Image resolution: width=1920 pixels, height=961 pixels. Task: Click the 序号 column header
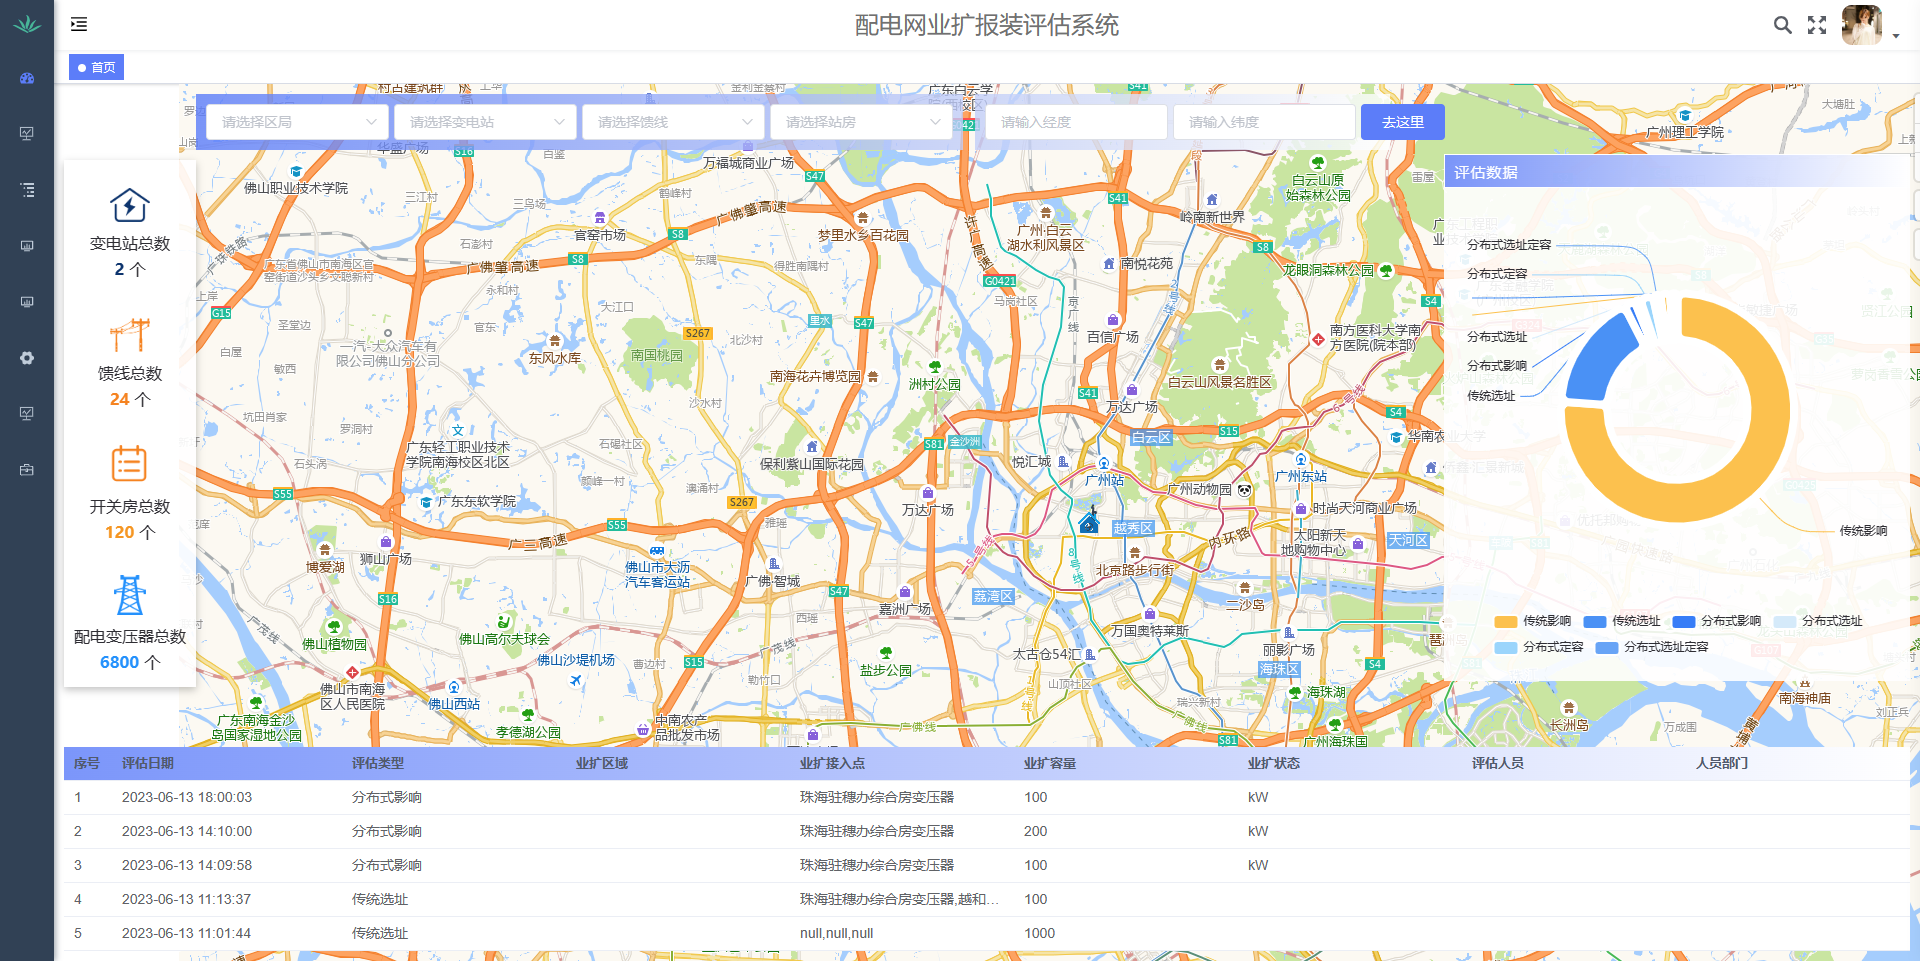click(x=87, y=763)
